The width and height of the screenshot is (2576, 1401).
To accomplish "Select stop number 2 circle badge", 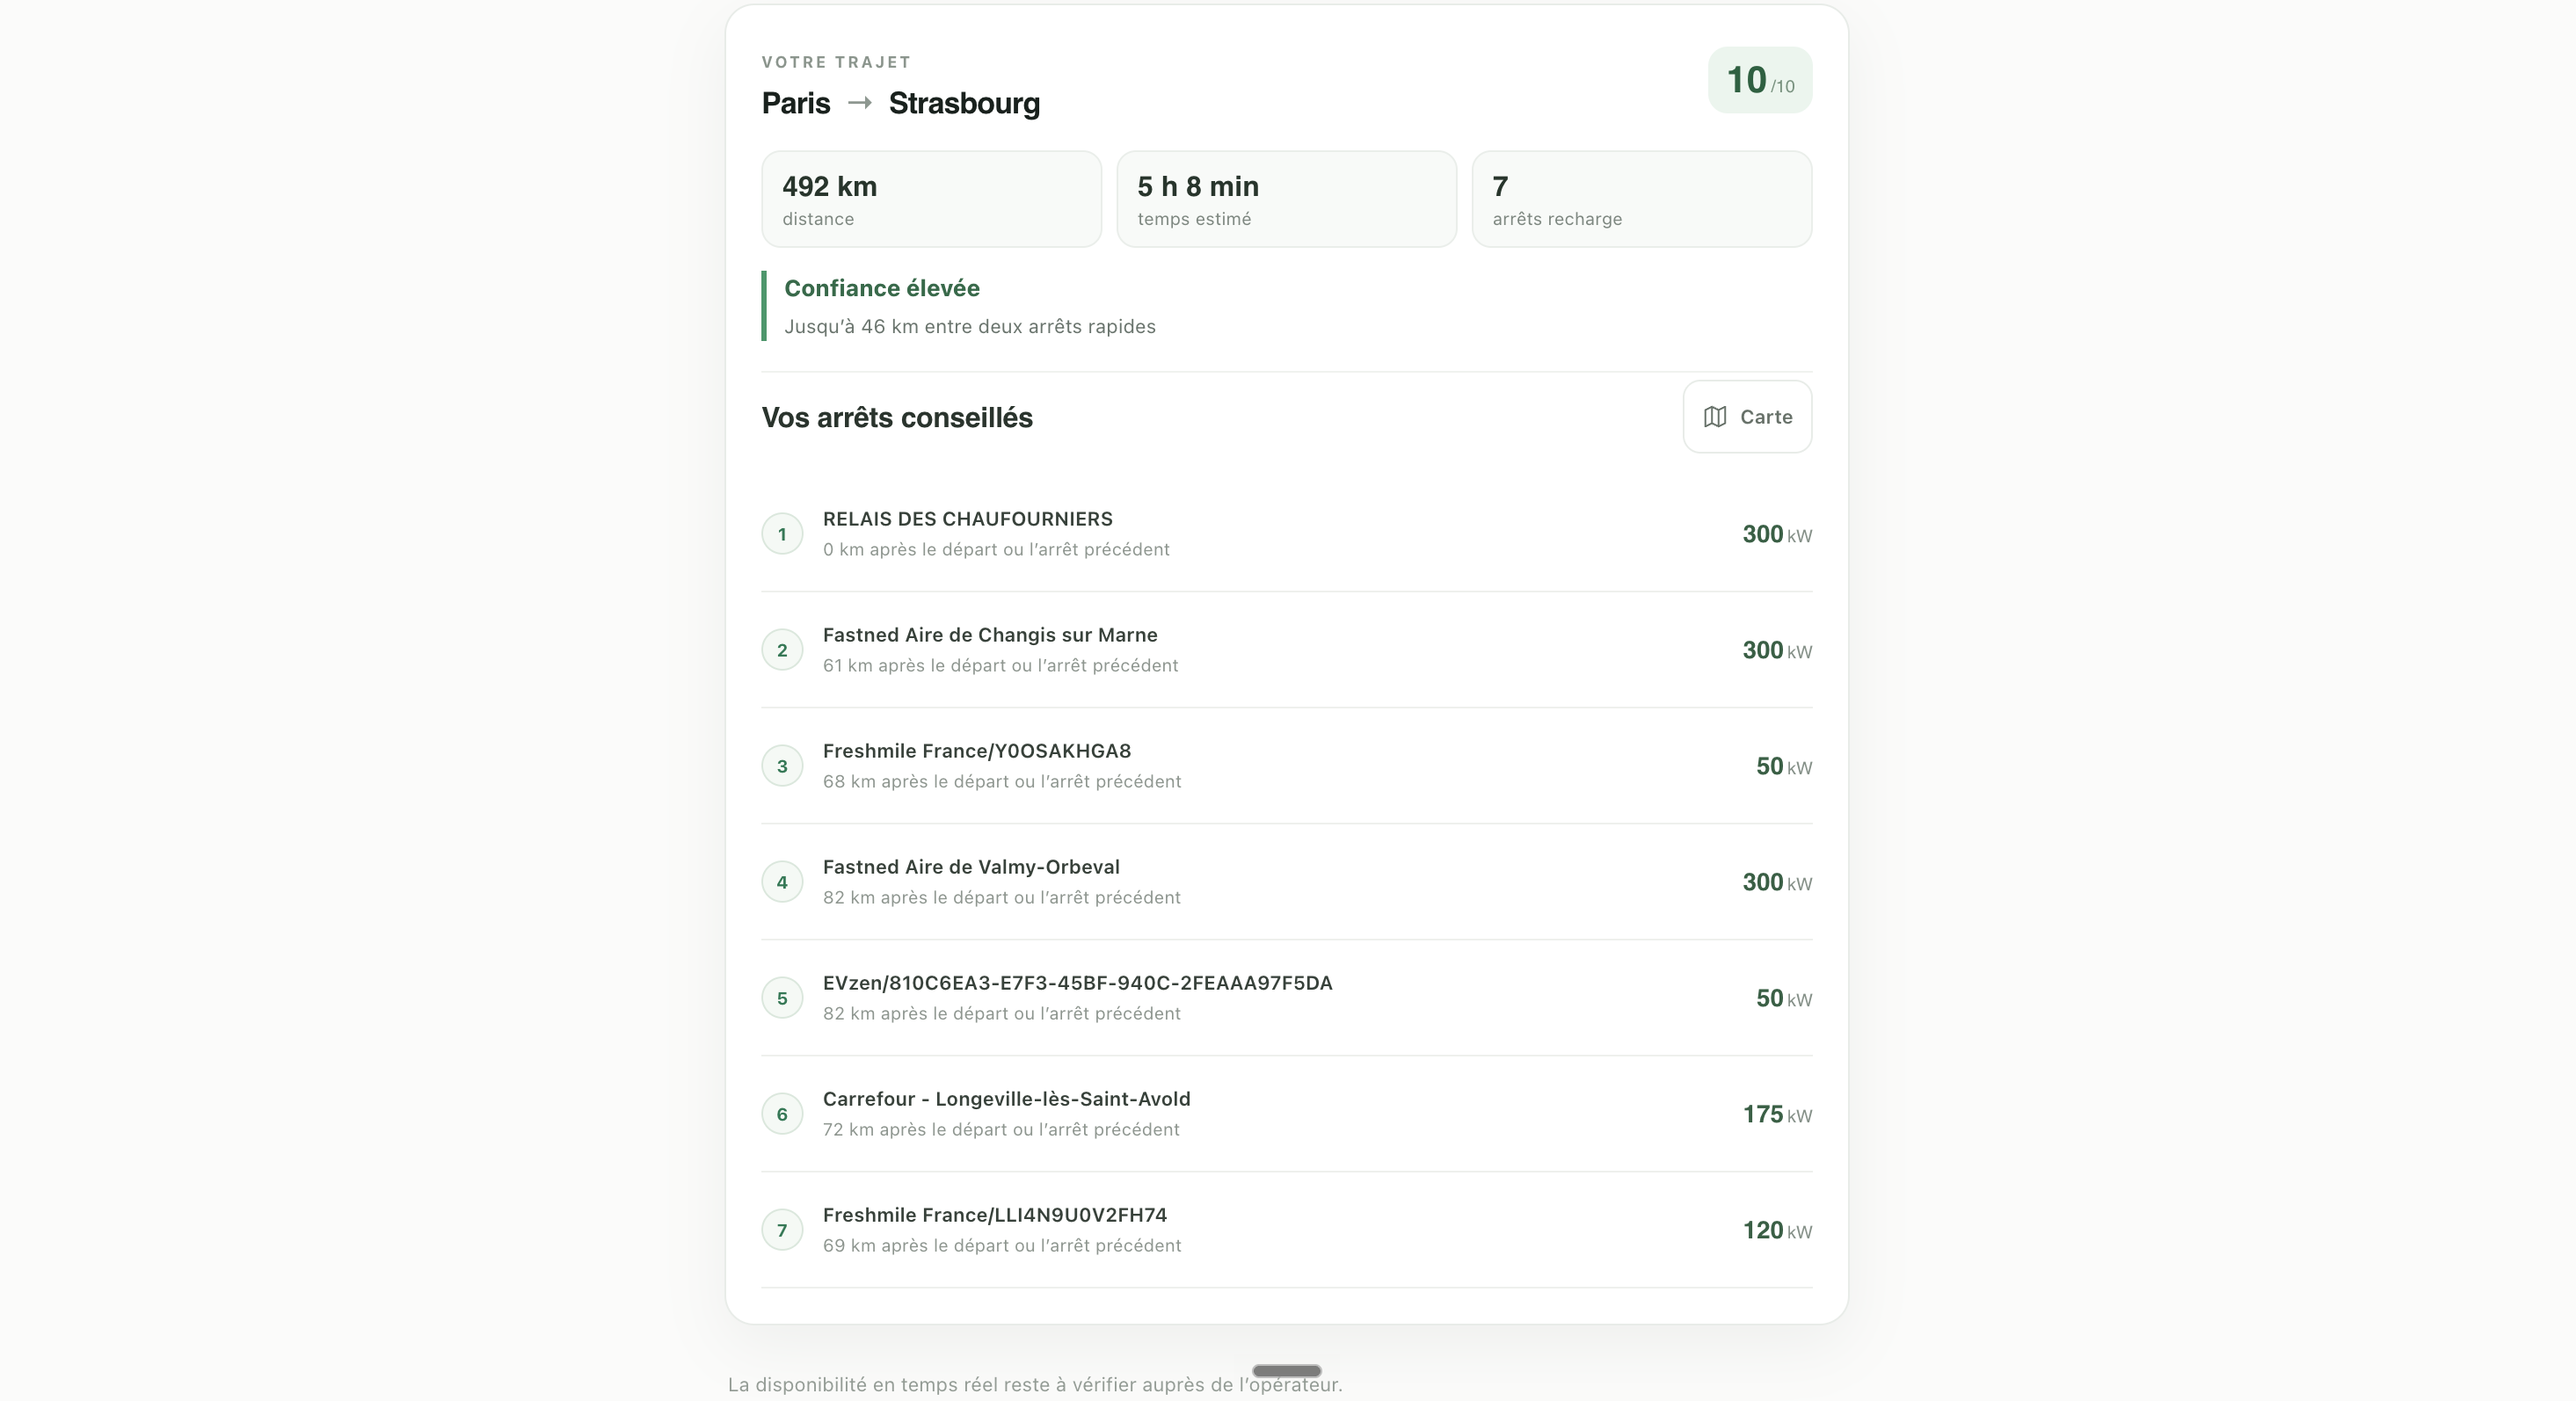I will [x=782, y=650].
